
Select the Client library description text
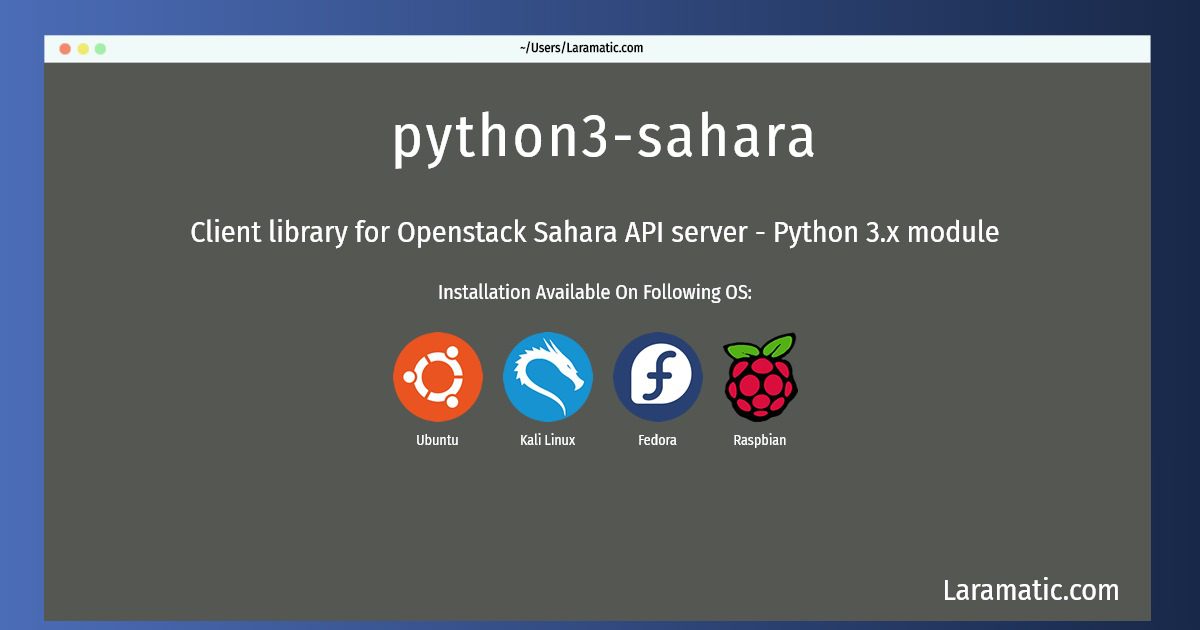click(595, 233)
